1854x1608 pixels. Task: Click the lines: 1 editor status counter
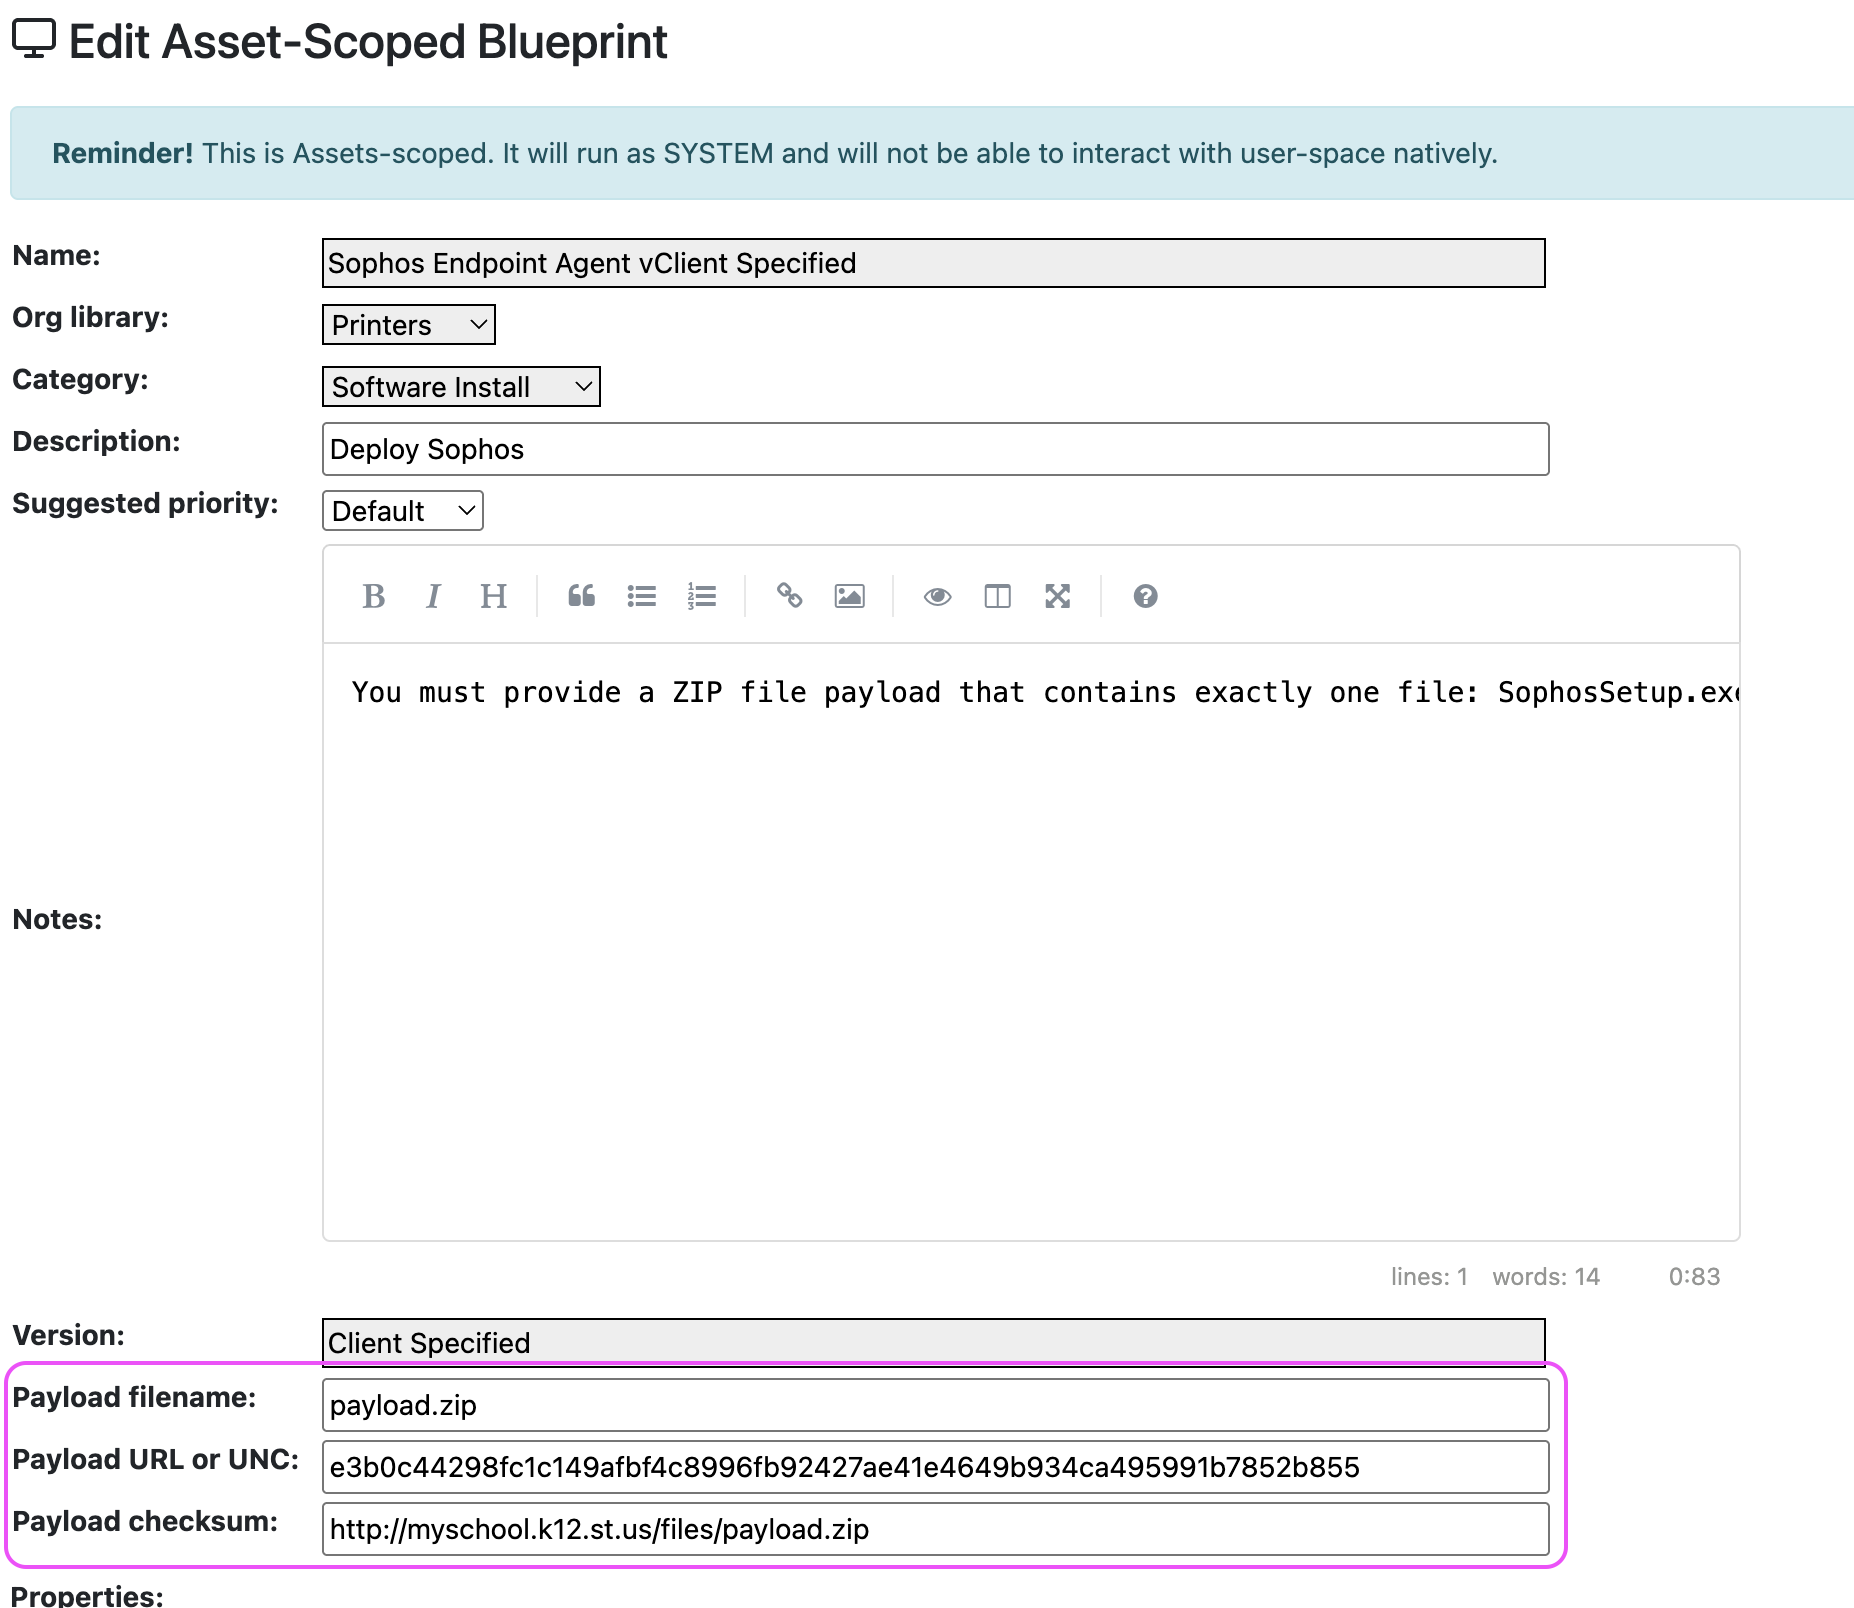[1429, 1277]
